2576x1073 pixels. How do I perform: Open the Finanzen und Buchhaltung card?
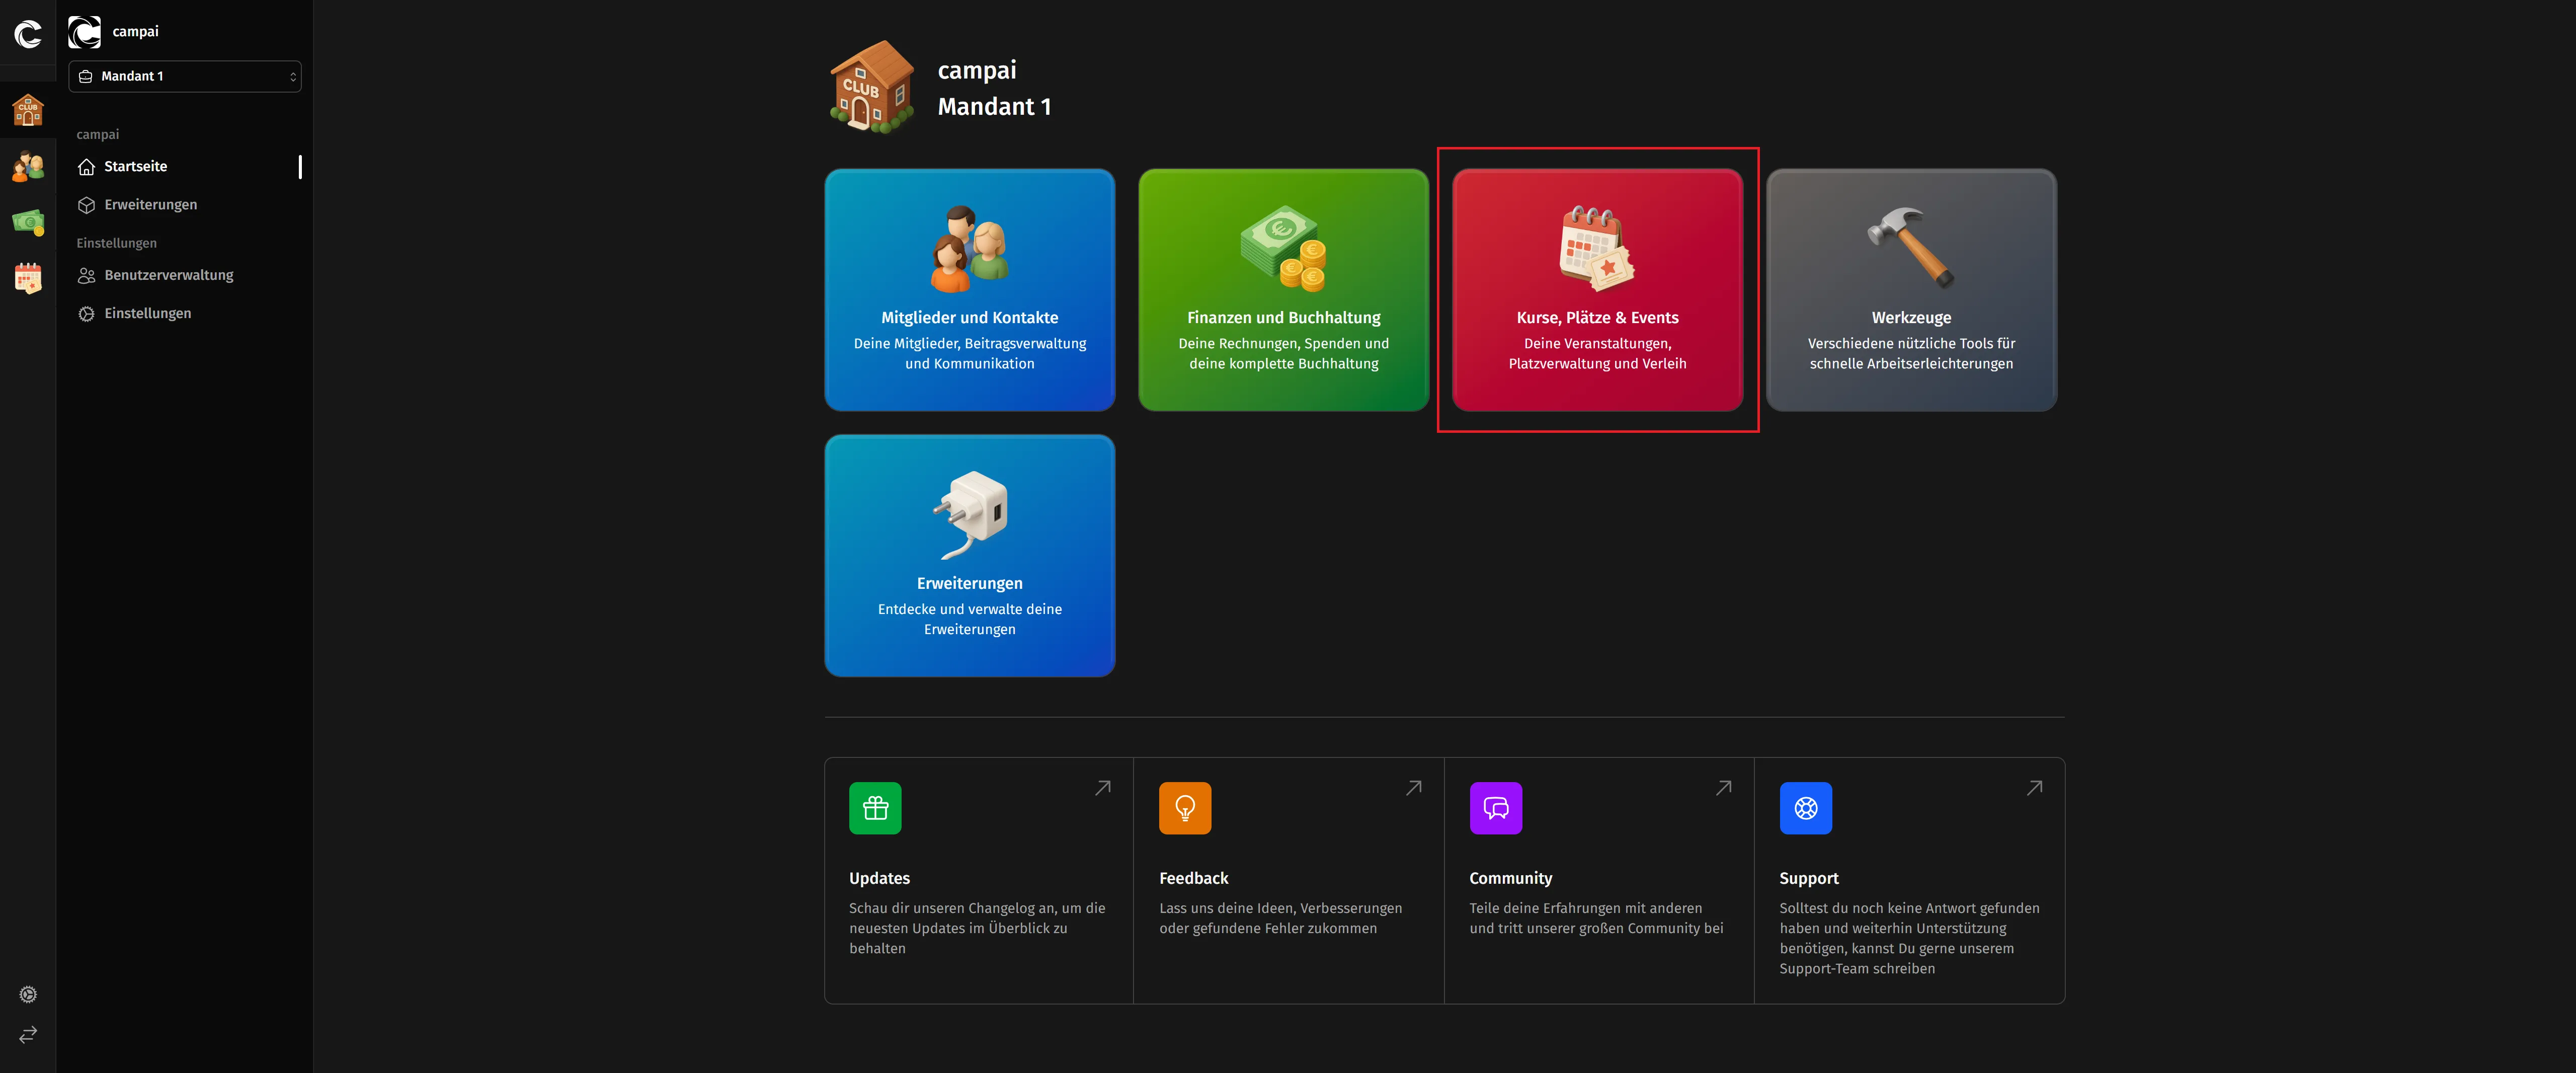[x=1283, y=290]
